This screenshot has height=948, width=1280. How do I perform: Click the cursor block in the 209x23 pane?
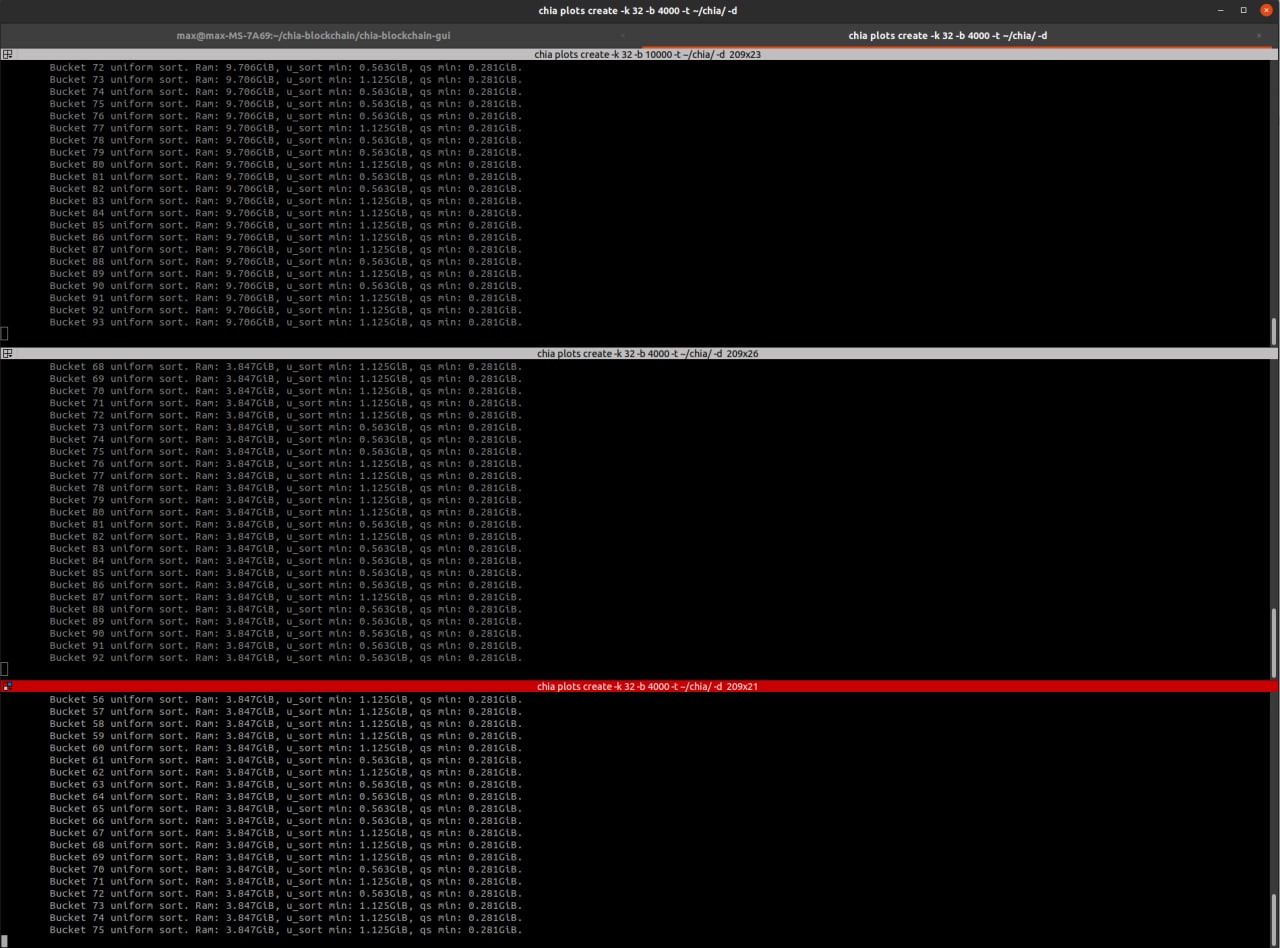[4, 334]
